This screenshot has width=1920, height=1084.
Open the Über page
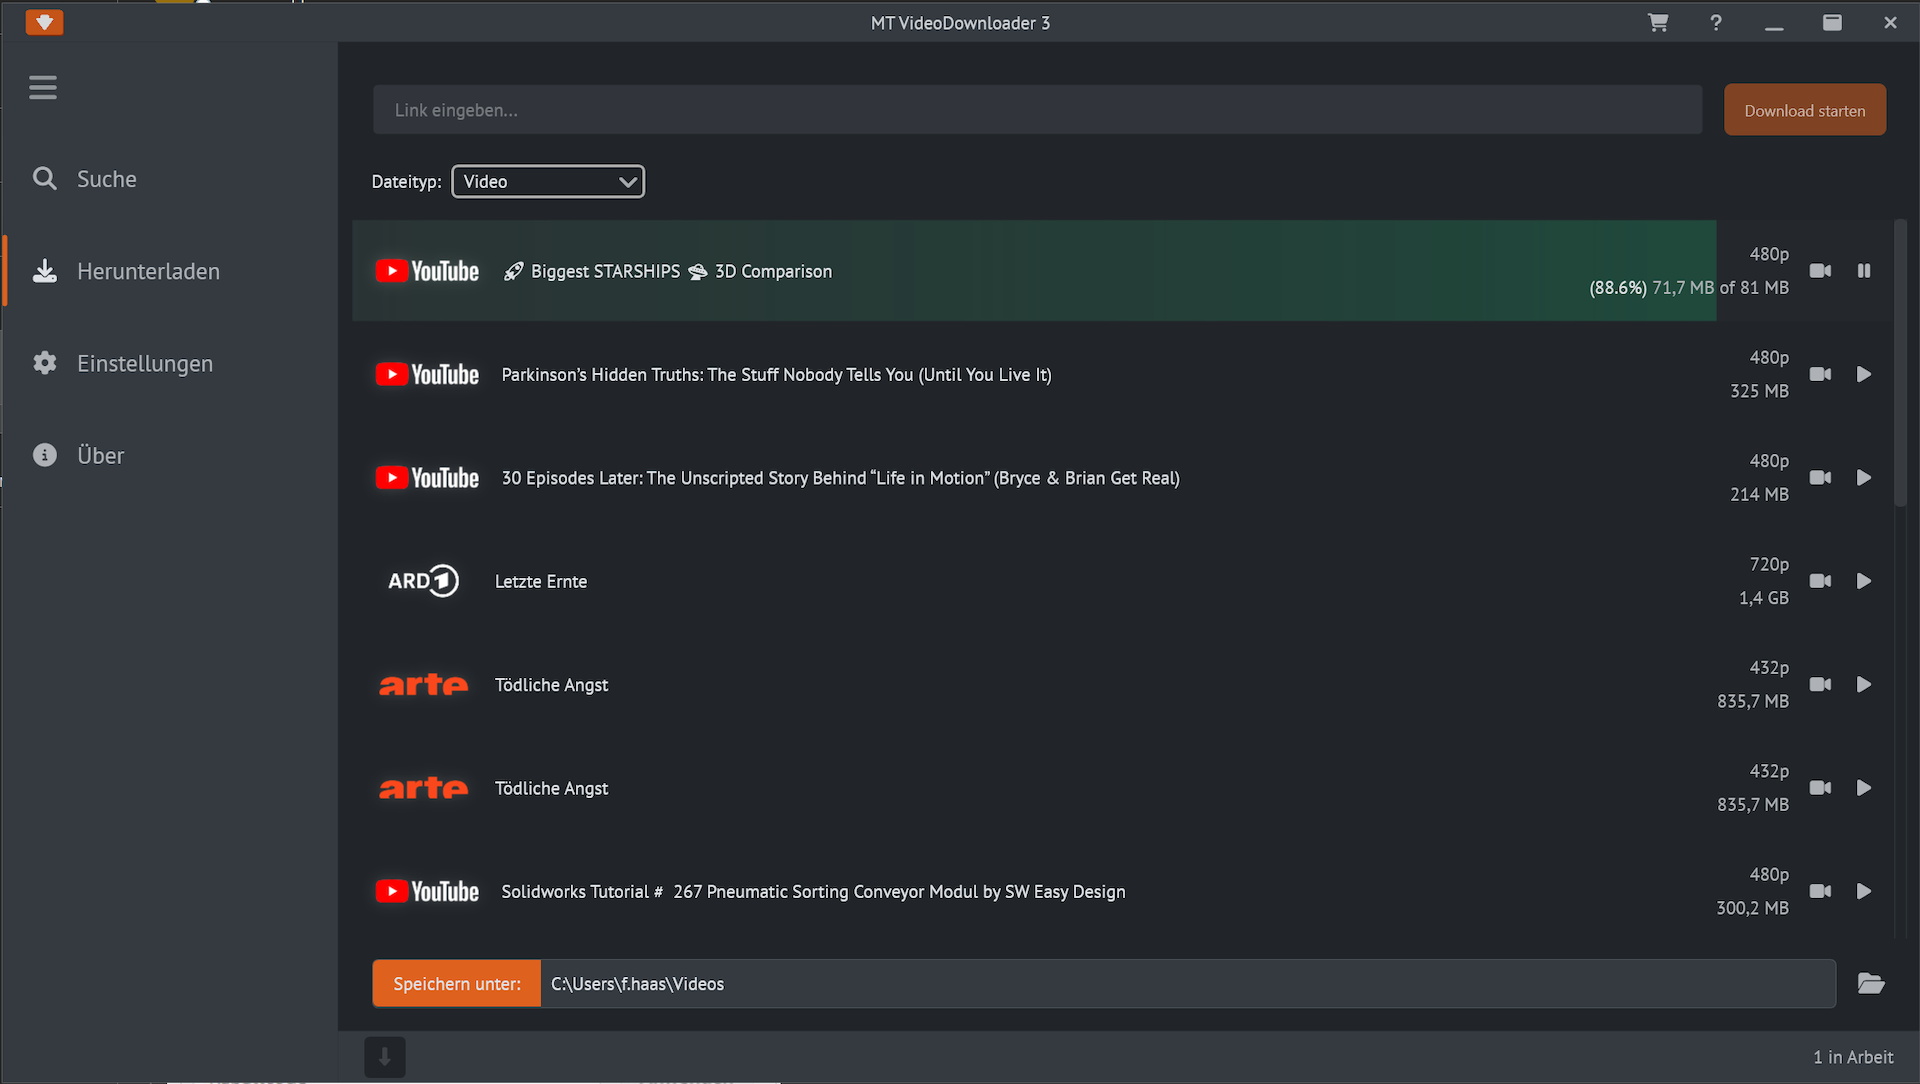100,455
